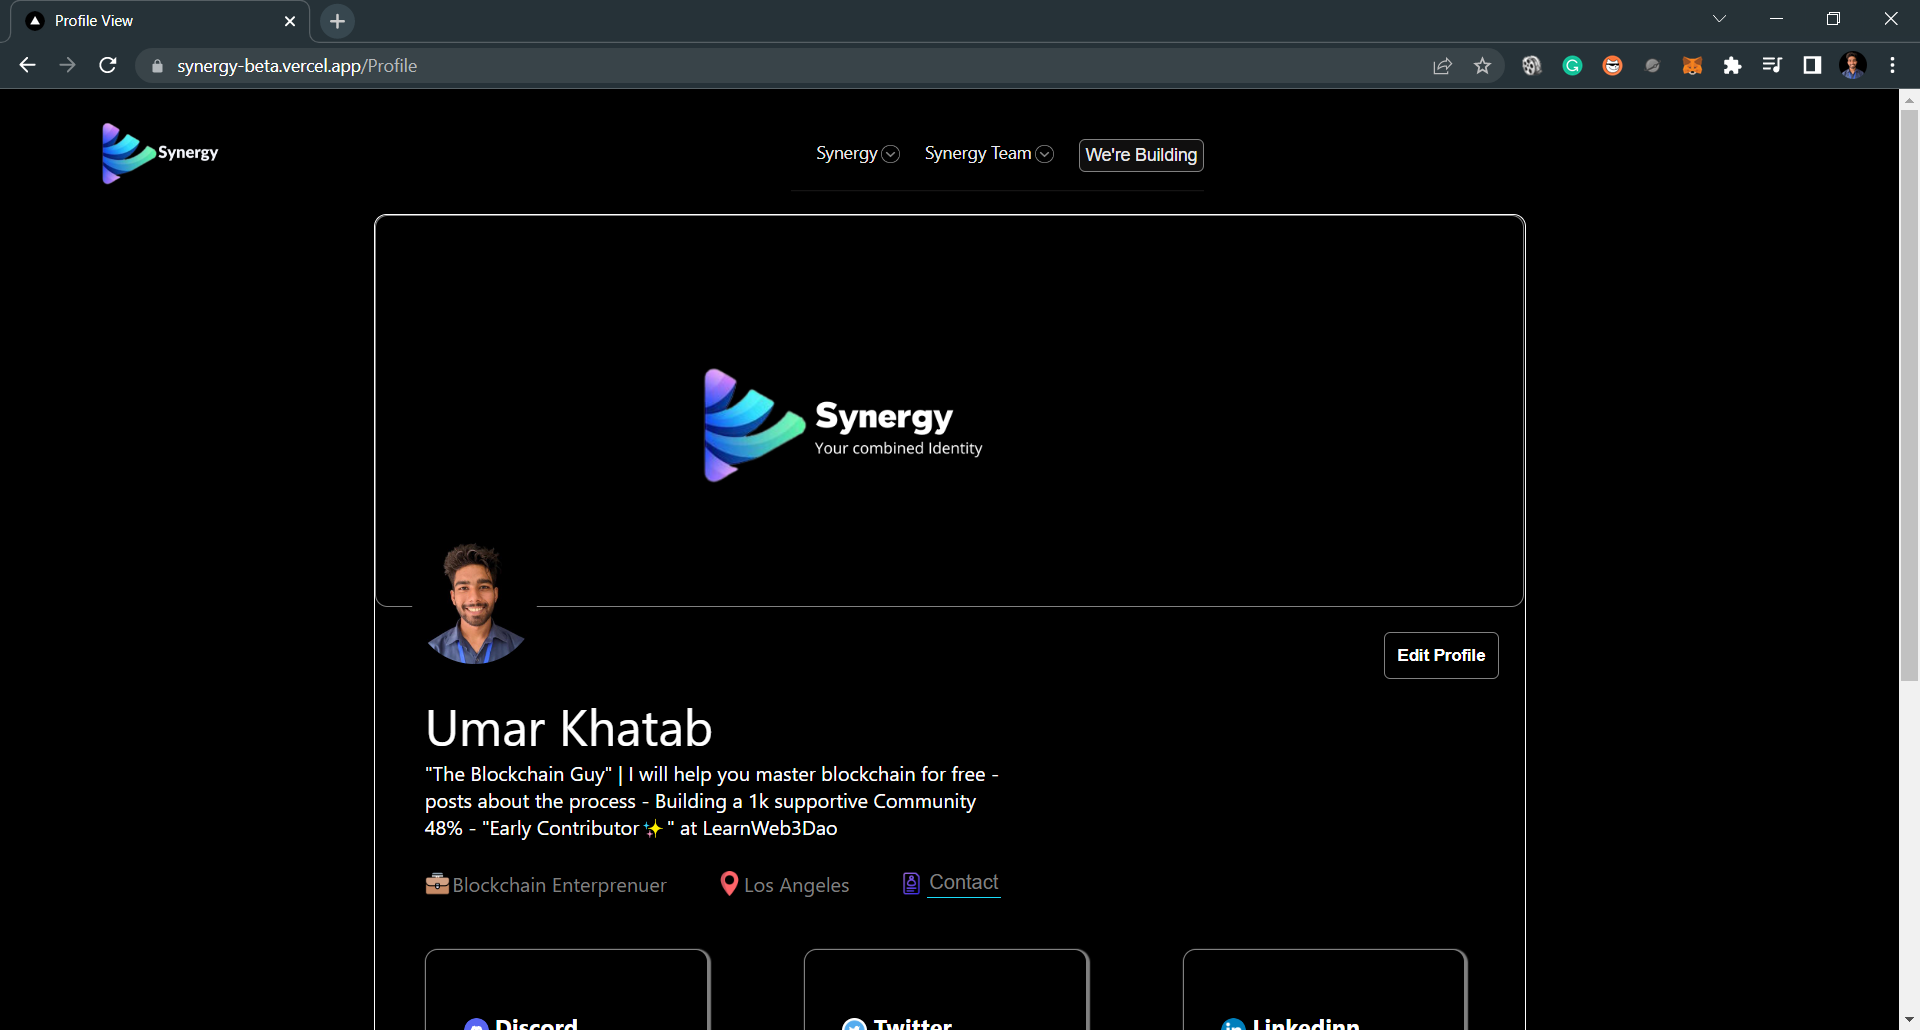Open Chrome profile avatar menu
Screen dimensions: 1920x1030
[1853, 66]
